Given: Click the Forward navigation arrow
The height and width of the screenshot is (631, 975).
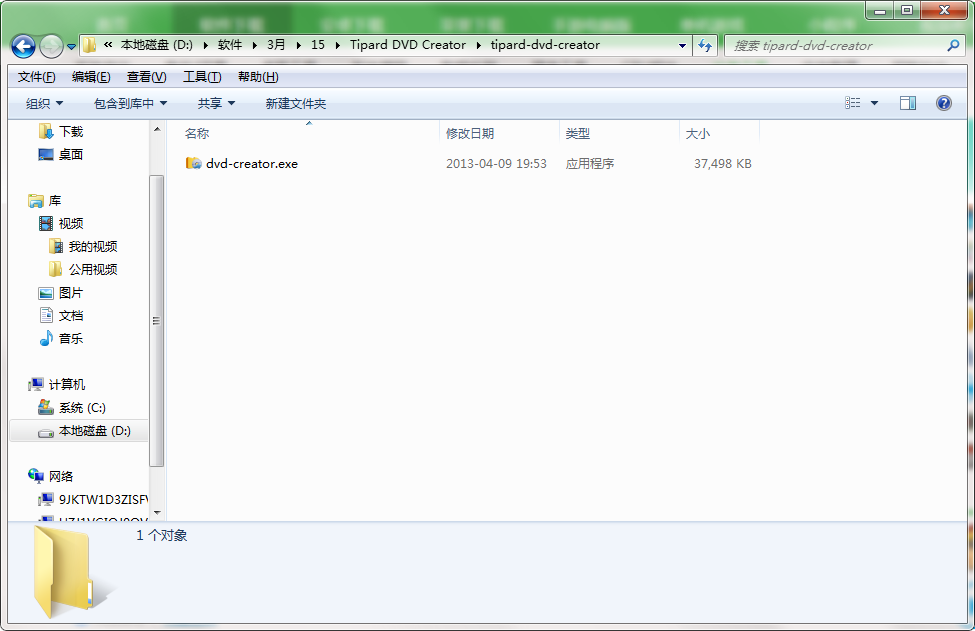Looking at the screenshot, I should coord(51,46).
